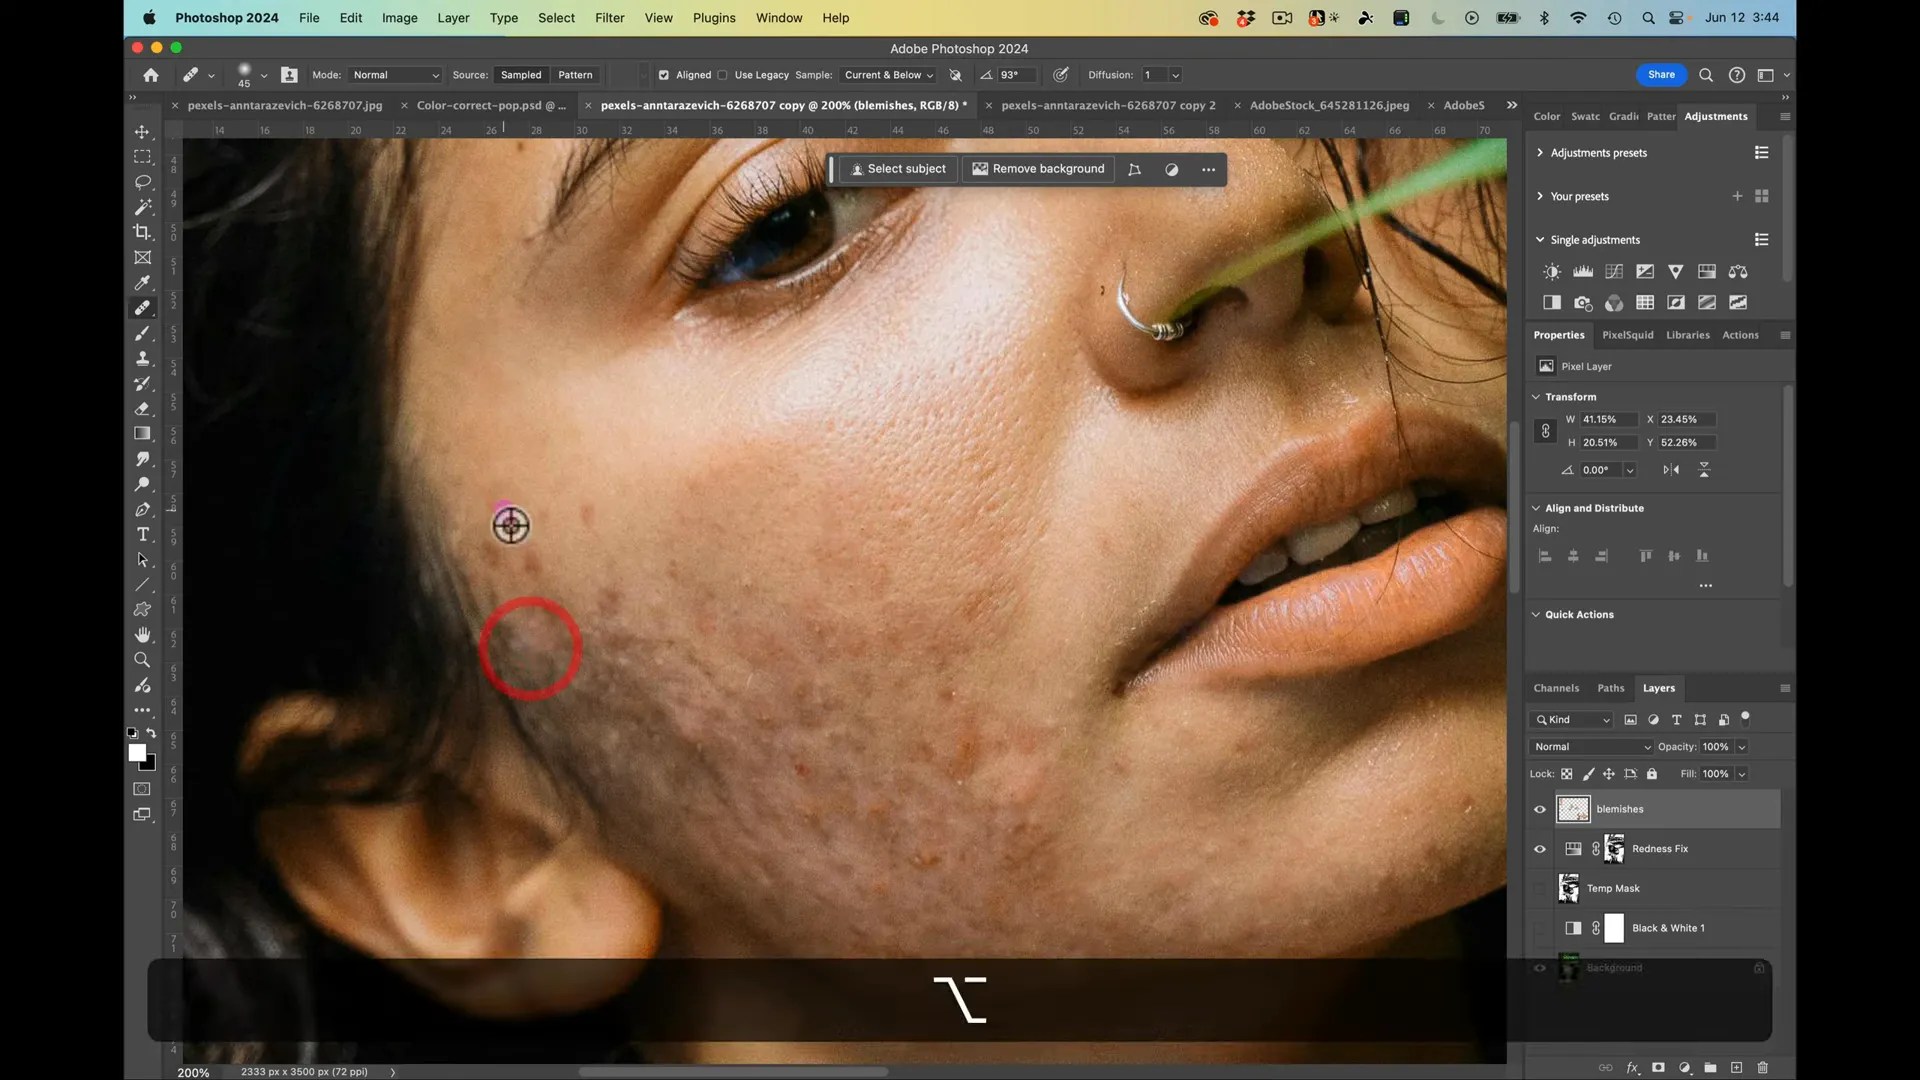This screenshot has width=1920, height=1080.
Task: Select the Clone Stamp tool
Action: tap(143, 358)
